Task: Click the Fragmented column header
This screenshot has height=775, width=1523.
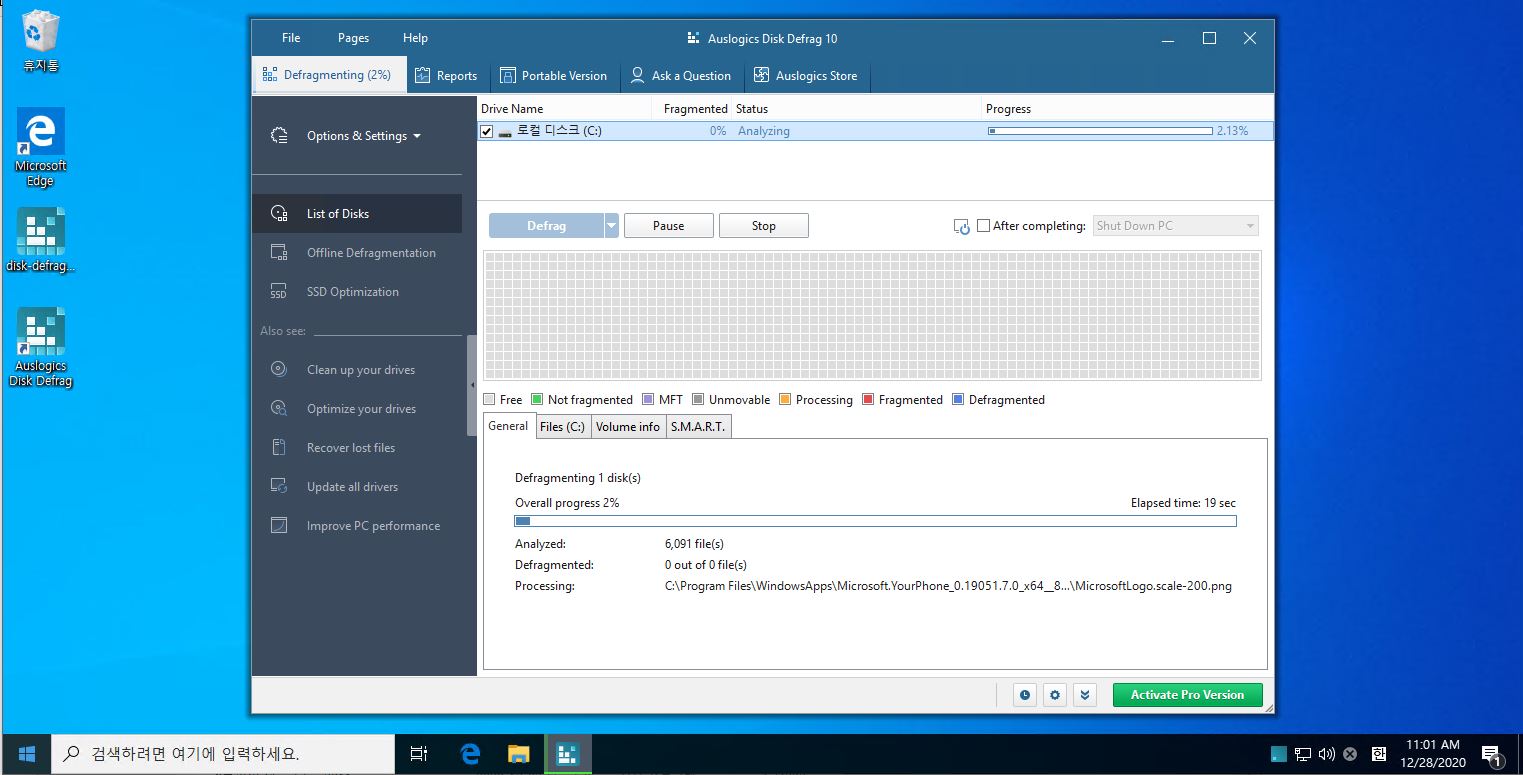Action: pos(693,108)
